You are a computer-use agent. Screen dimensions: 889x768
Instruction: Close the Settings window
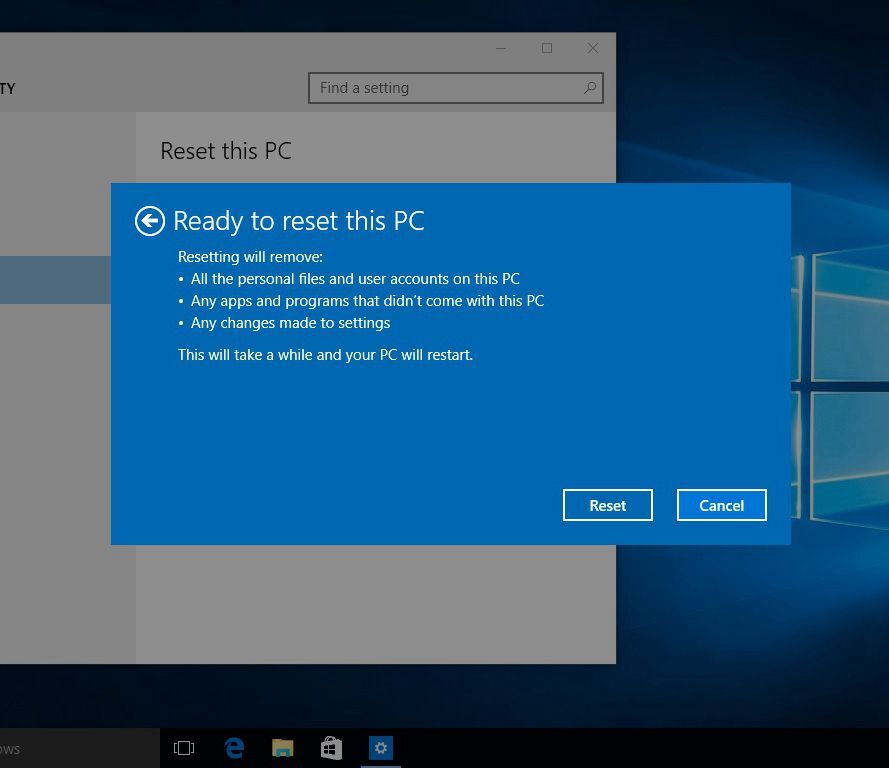592,48
